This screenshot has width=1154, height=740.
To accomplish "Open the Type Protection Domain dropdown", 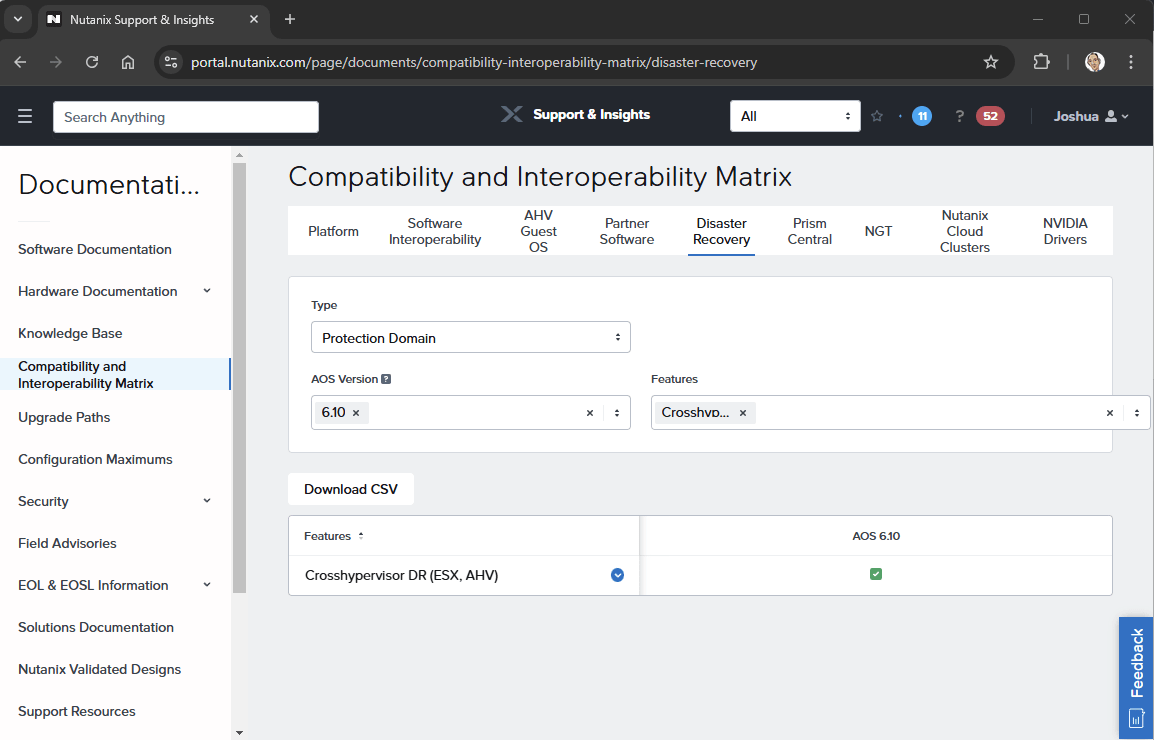I will tap(471, 337).
